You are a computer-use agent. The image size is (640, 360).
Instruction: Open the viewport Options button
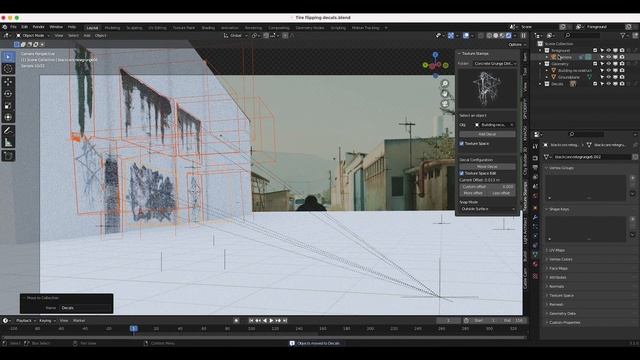[x=517, y=44]
